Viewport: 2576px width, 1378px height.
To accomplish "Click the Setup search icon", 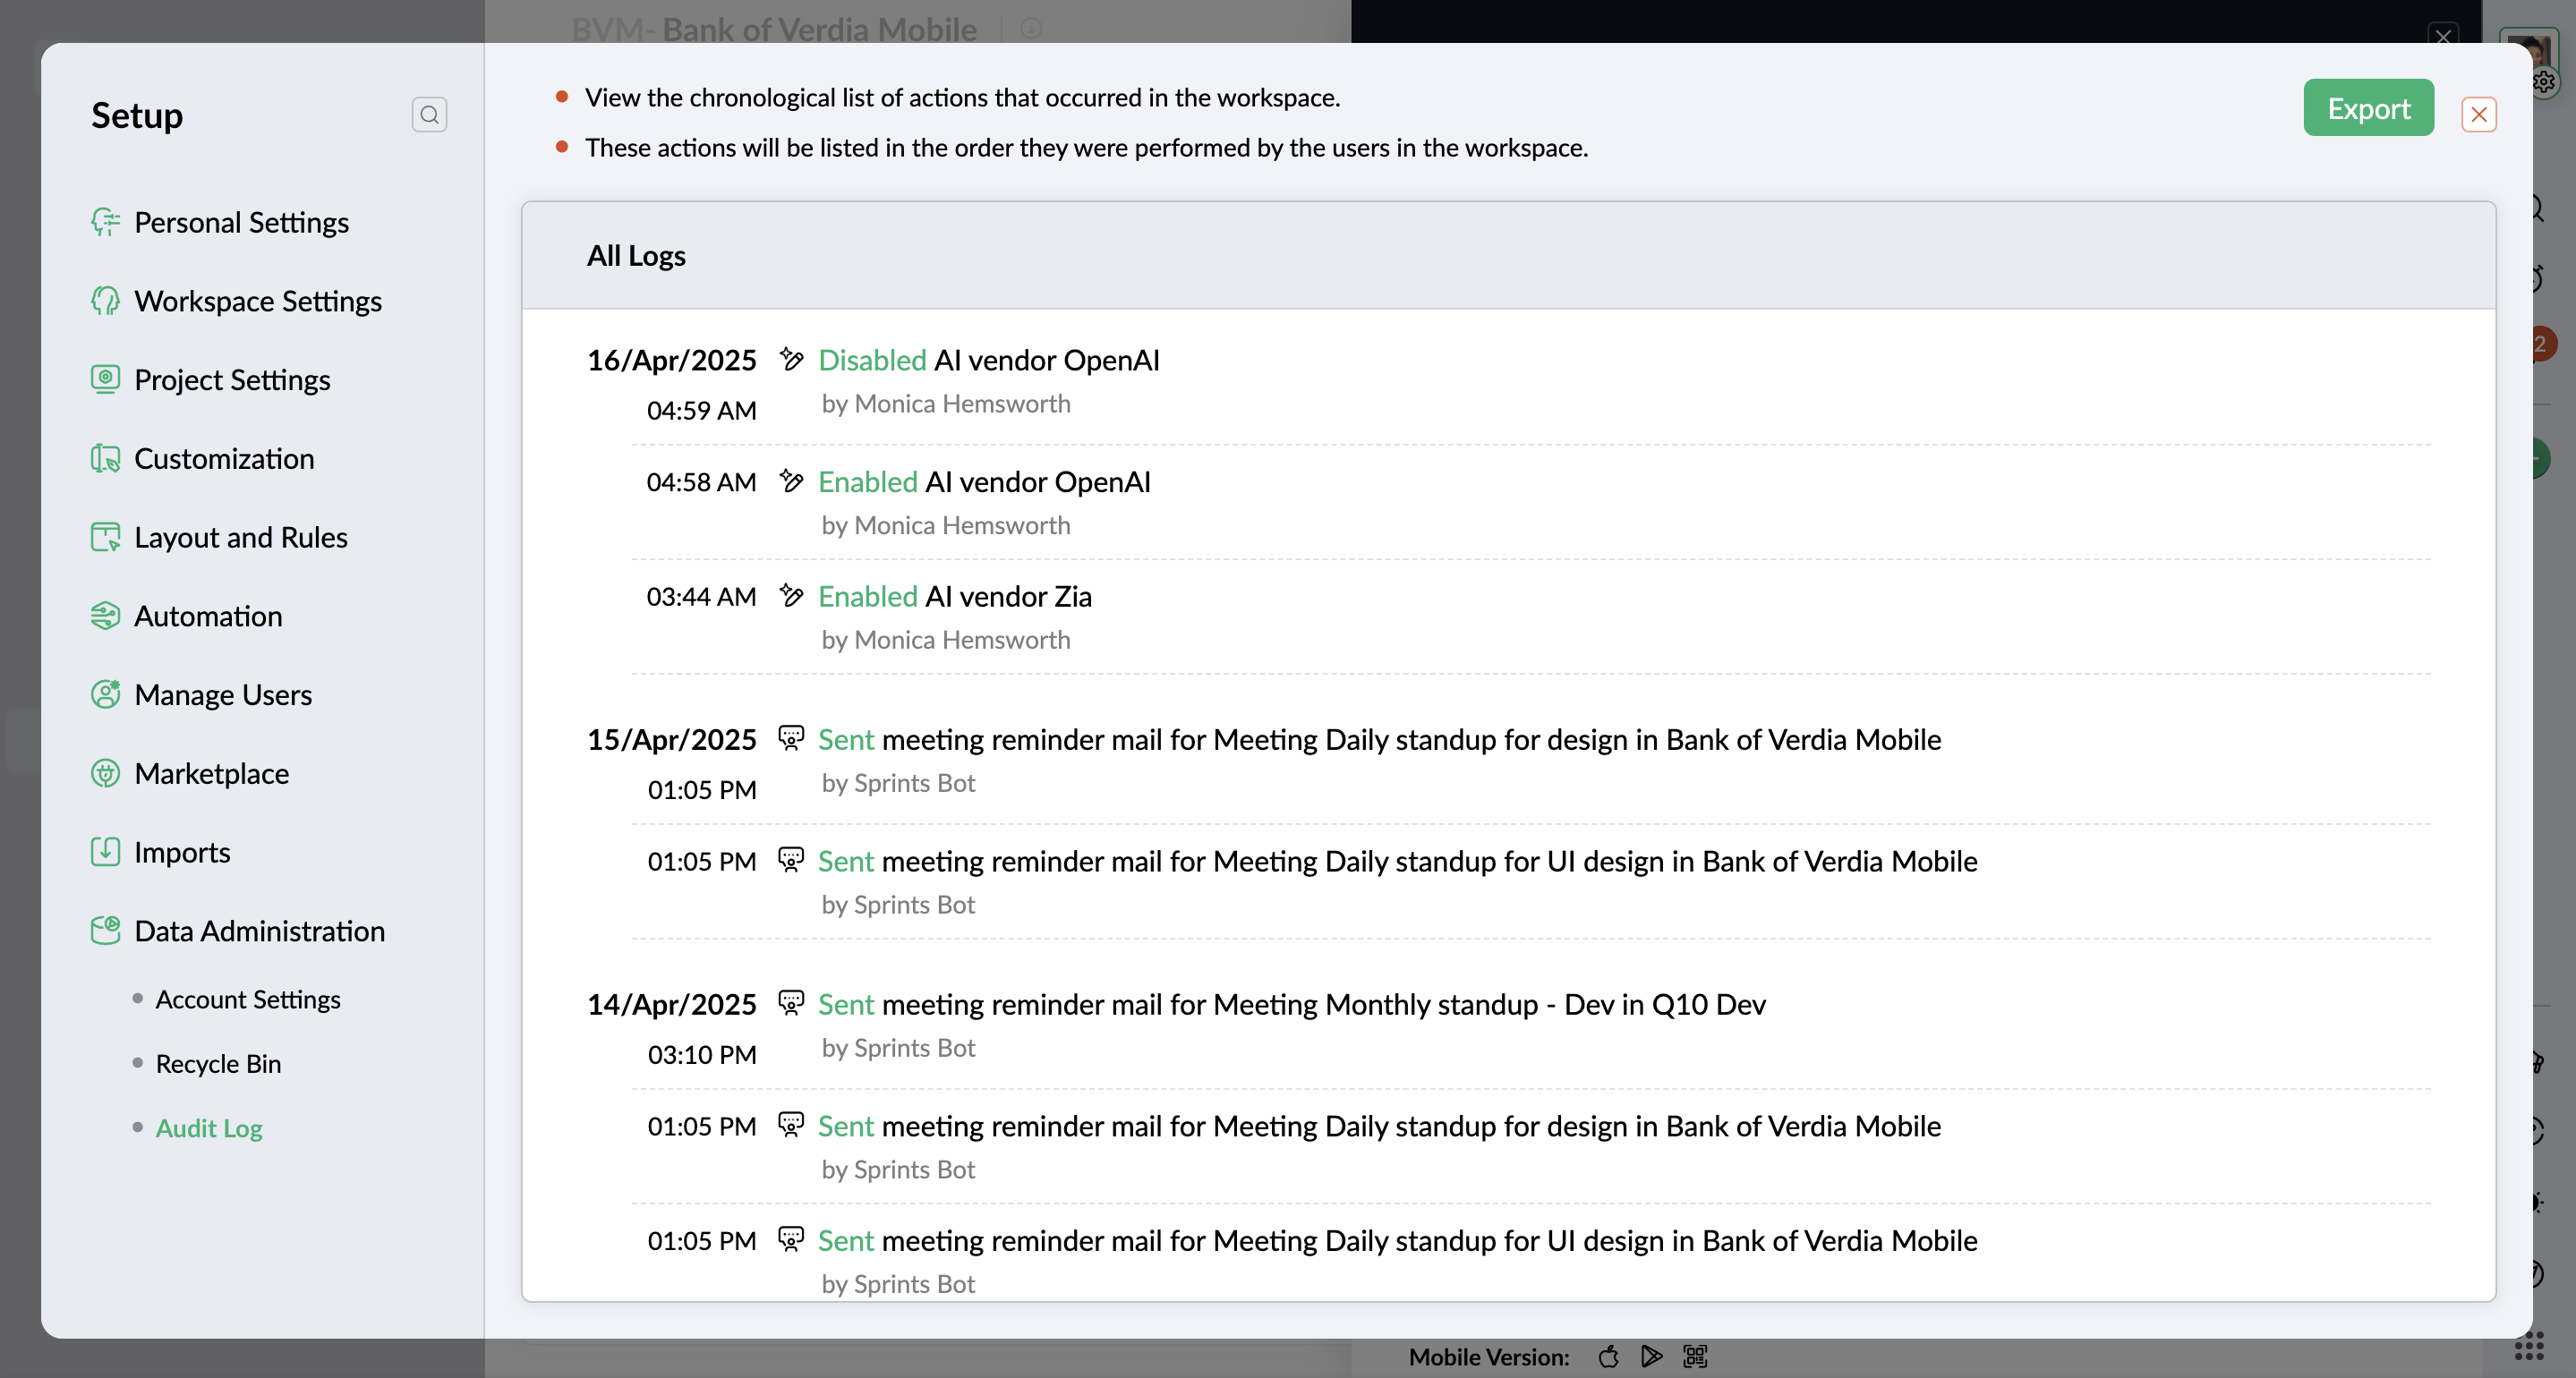I will (x=429, y=115).
